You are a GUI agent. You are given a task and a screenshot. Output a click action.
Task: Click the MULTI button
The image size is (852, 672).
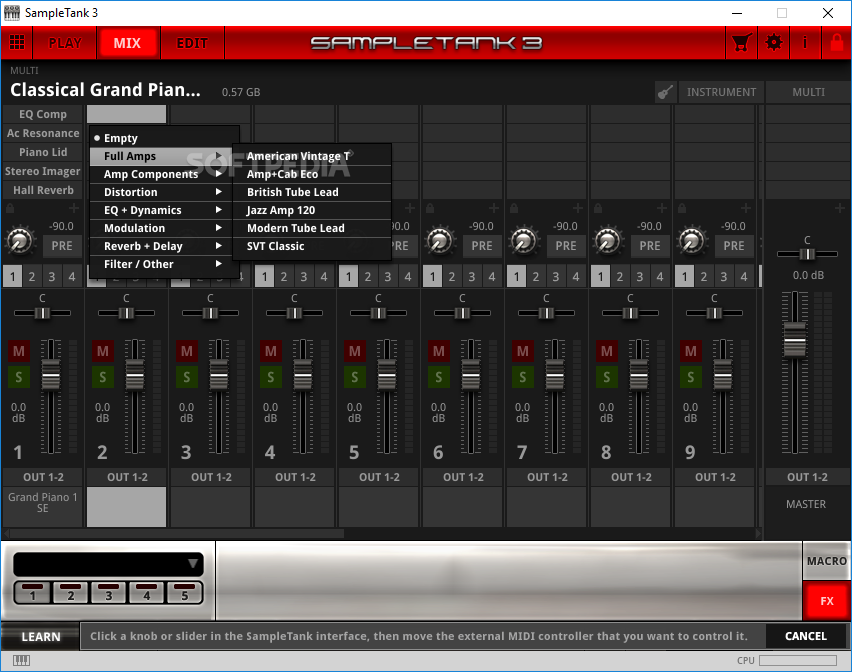pyautogui.click(x=808, y=92)
